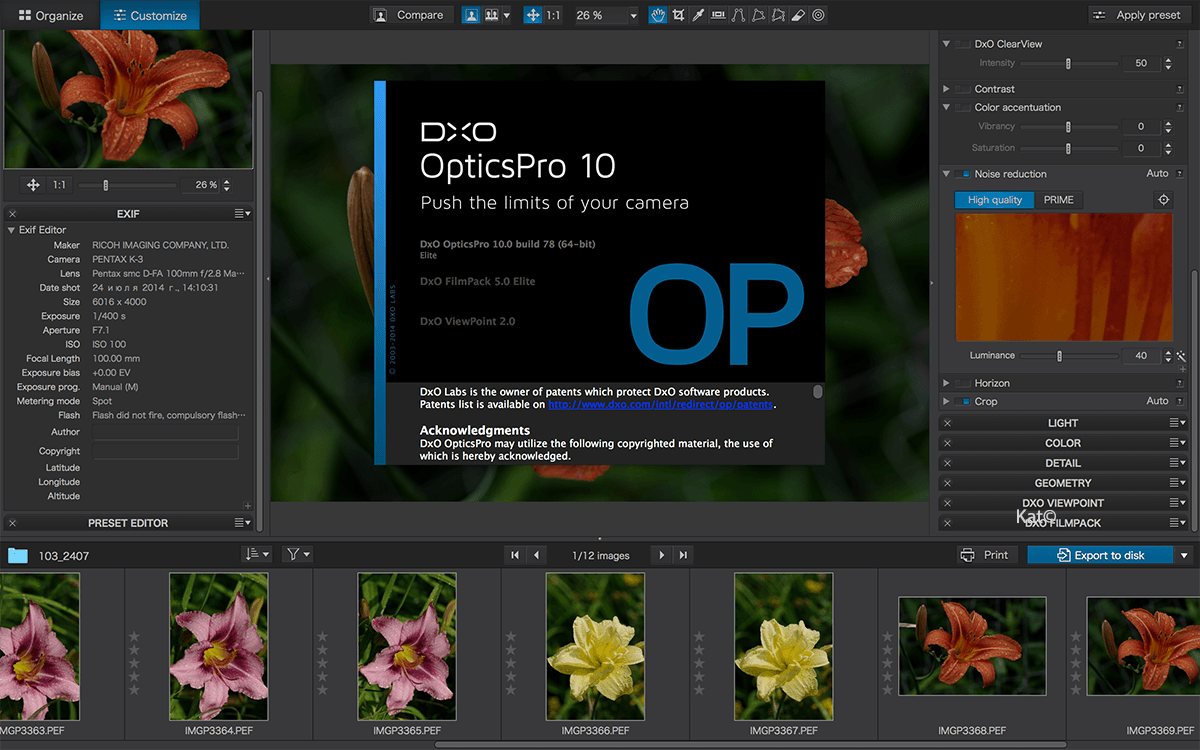The image size is (1200, 750).
Task: Switch to side-by-side image view
Action: pos(491,15)
